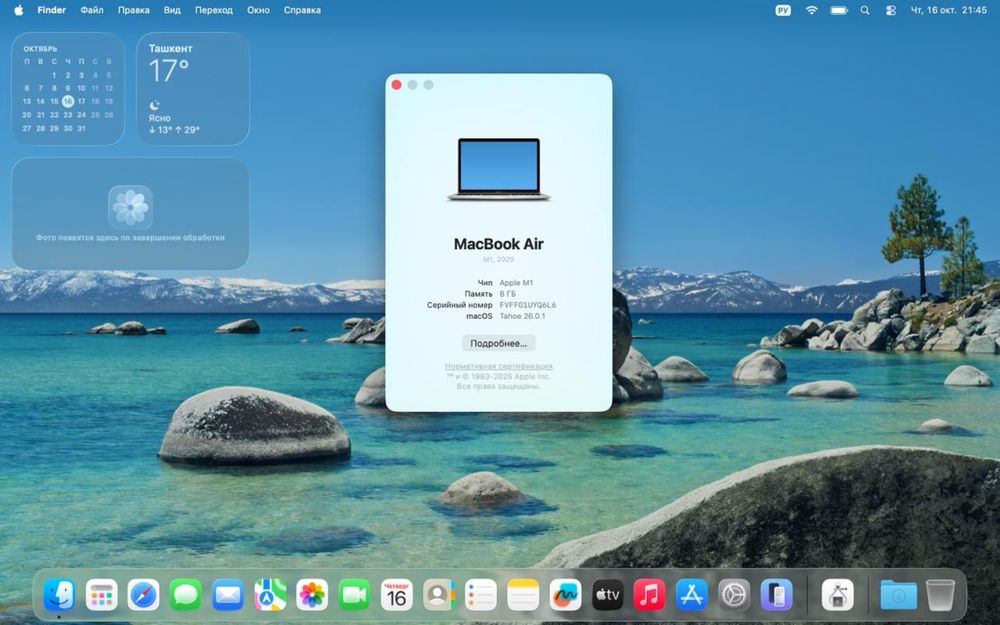
Task: Open Apple TV app in Dock
Action: 607,595
